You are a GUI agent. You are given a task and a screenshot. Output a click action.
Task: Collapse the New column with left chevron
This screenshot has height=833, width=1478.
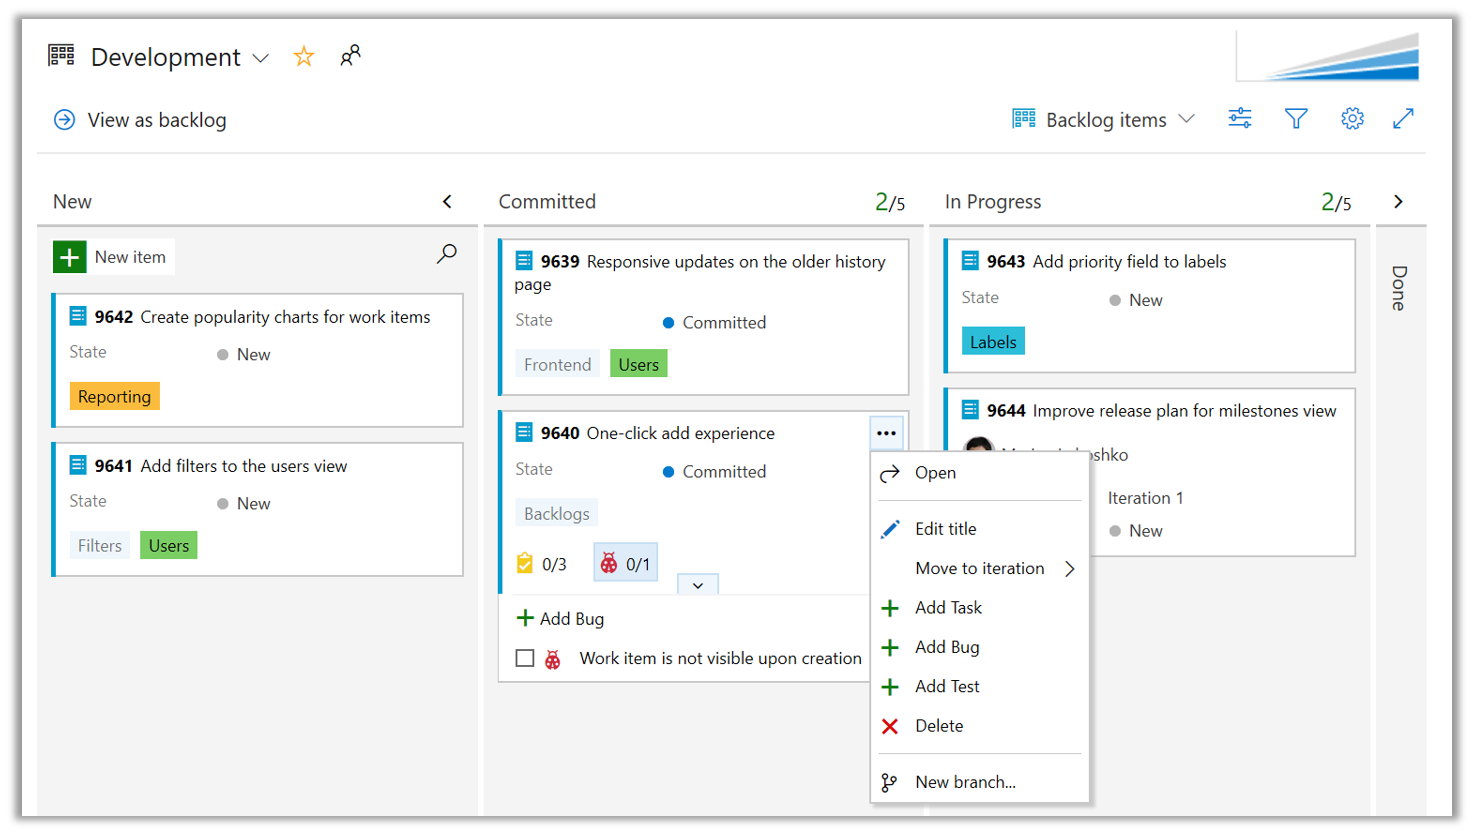click(447, 201)
